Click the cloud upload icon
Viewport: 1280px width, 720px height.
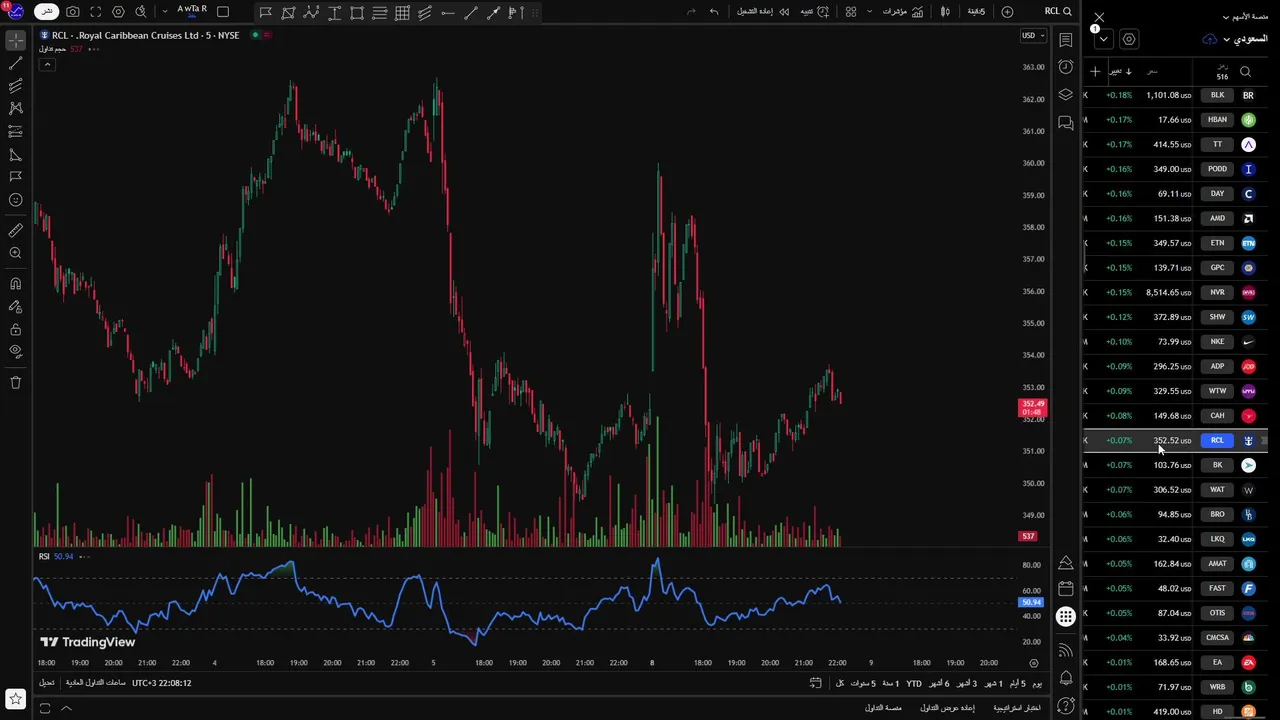pyautogui.click(x=1210, y=39)
